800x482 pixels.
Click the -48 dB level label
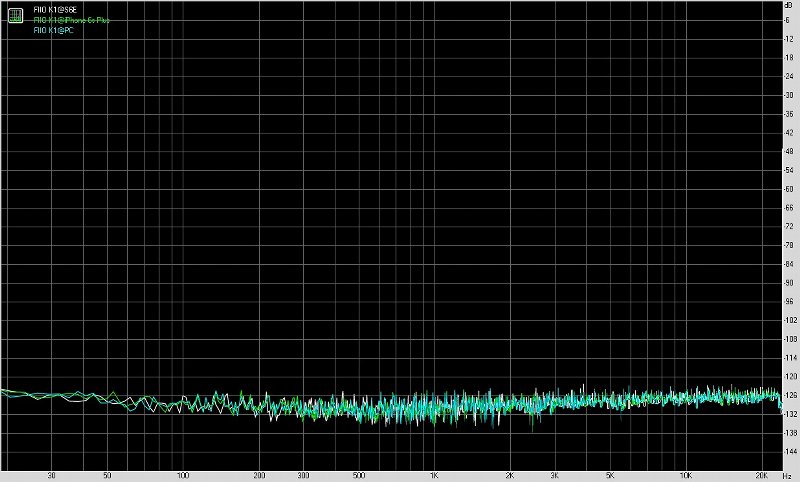pyautogui.click(x=790, y=151)
